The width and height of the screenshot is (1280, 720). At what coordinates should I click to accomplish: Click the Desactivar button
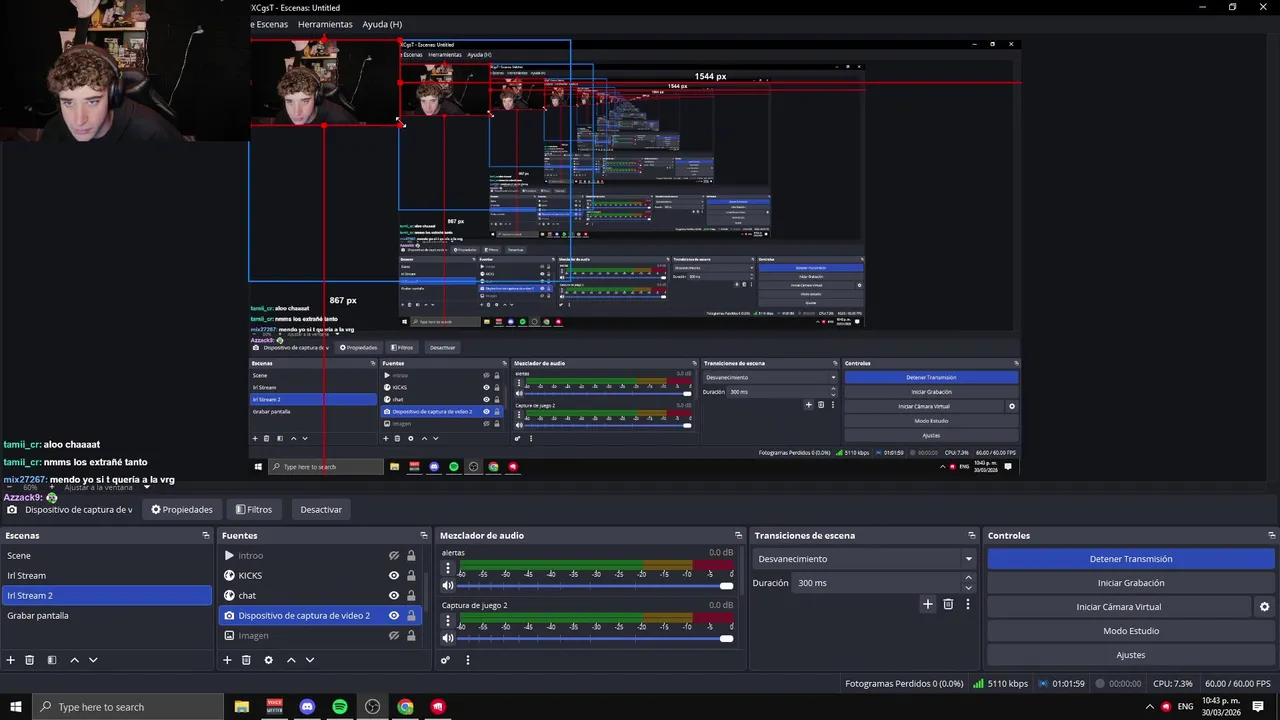tap(321, 510)
